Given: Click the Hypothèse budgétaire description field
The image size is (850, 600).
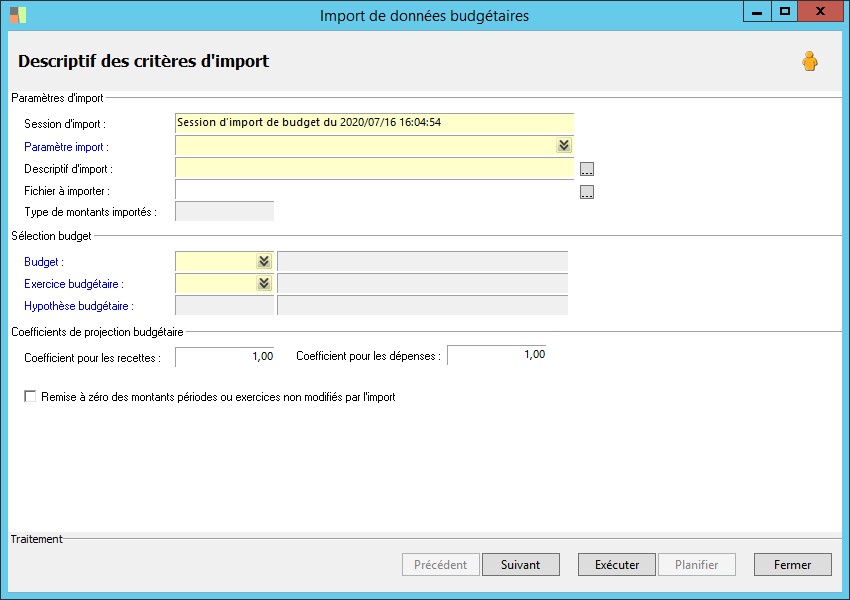Looking at the screenshot, I should [x=422, y=305].
